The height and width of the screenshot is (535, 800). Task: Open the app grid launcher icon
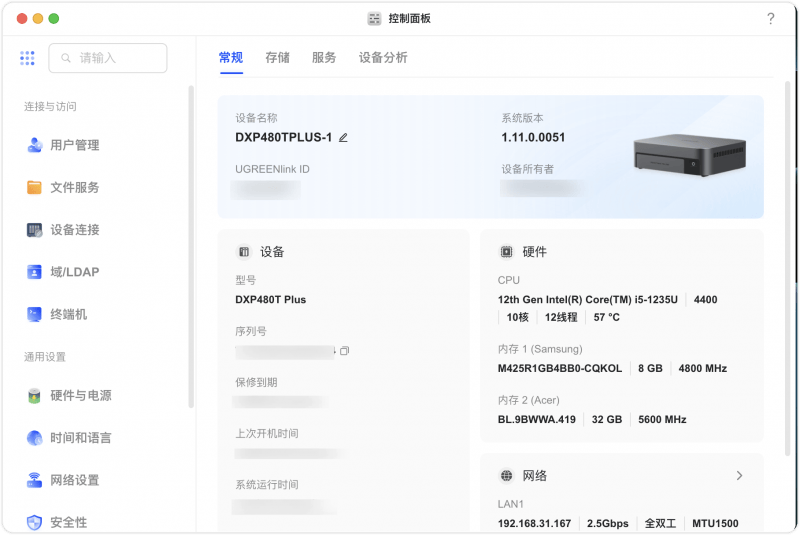[x=27, y=58]
